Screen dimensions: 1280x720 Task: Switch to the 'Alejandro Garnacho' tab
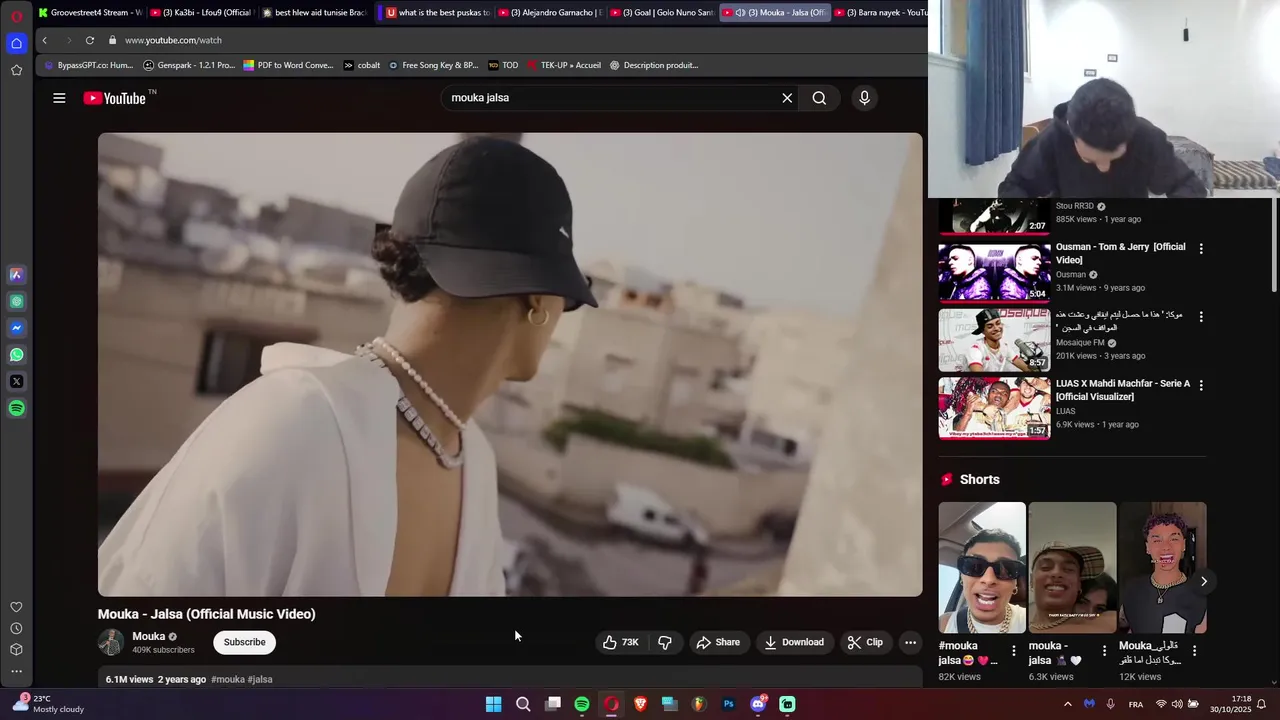point(550,12)
